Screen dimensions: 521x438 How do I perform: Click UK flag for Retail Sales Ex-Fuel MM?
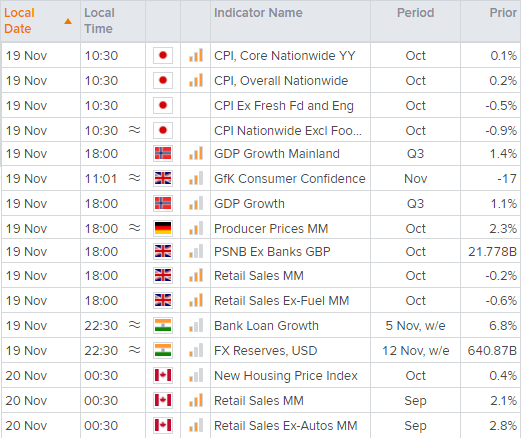pos(163,300)
